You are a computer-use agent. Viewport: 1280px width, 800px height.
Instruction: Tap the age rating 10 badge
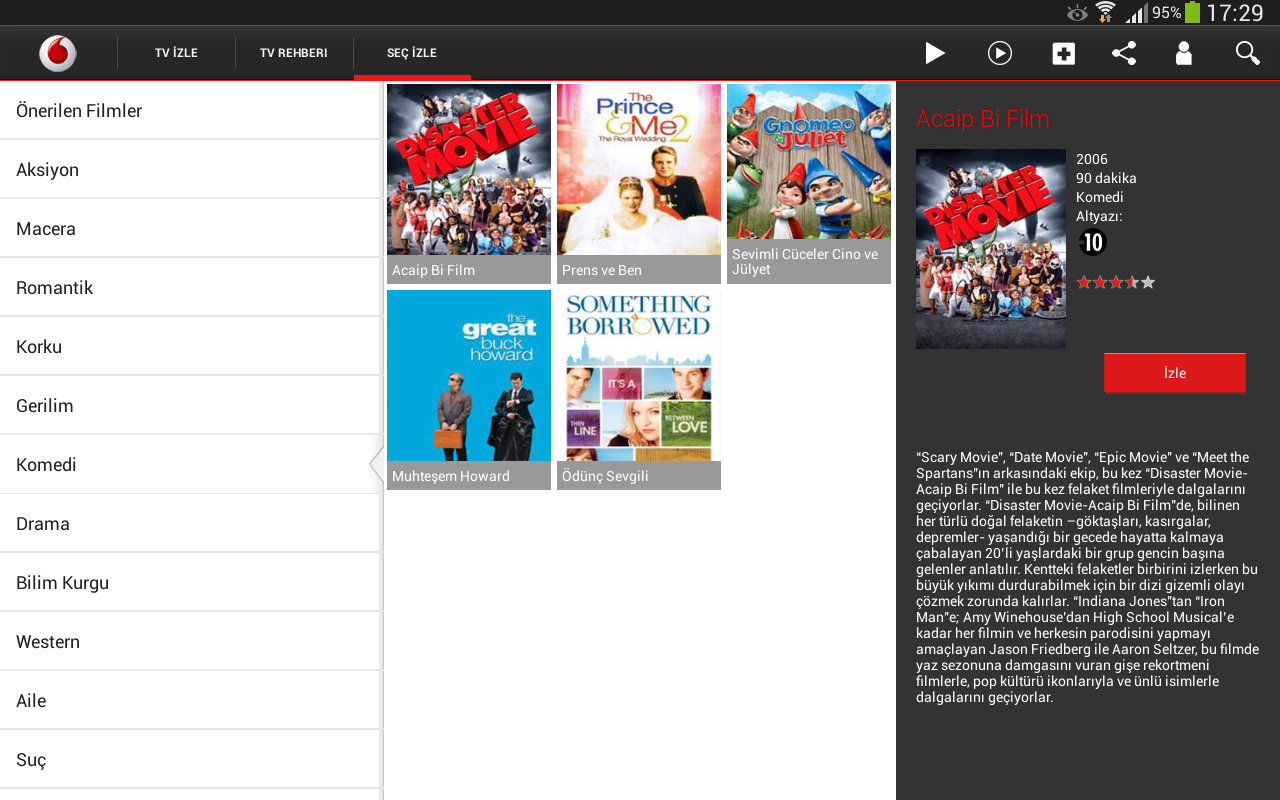1092,243
